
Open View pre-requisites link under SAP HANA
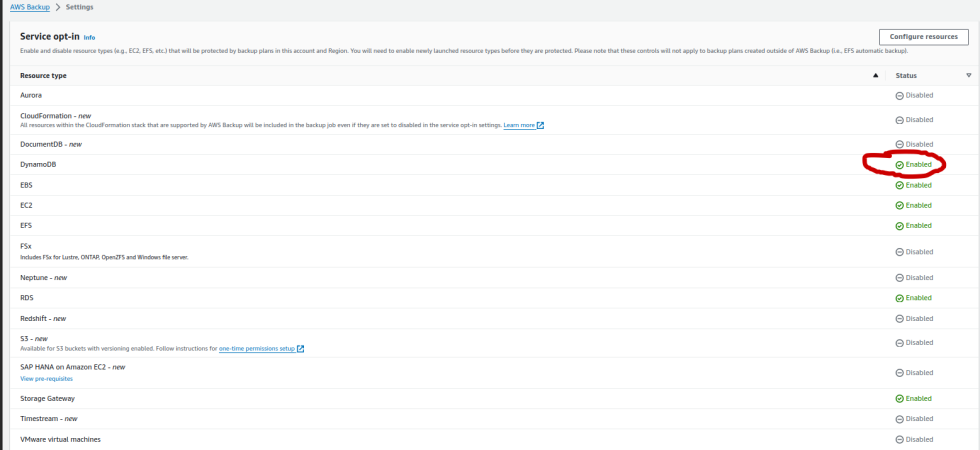pyautogui.click(x=46, y=379)
